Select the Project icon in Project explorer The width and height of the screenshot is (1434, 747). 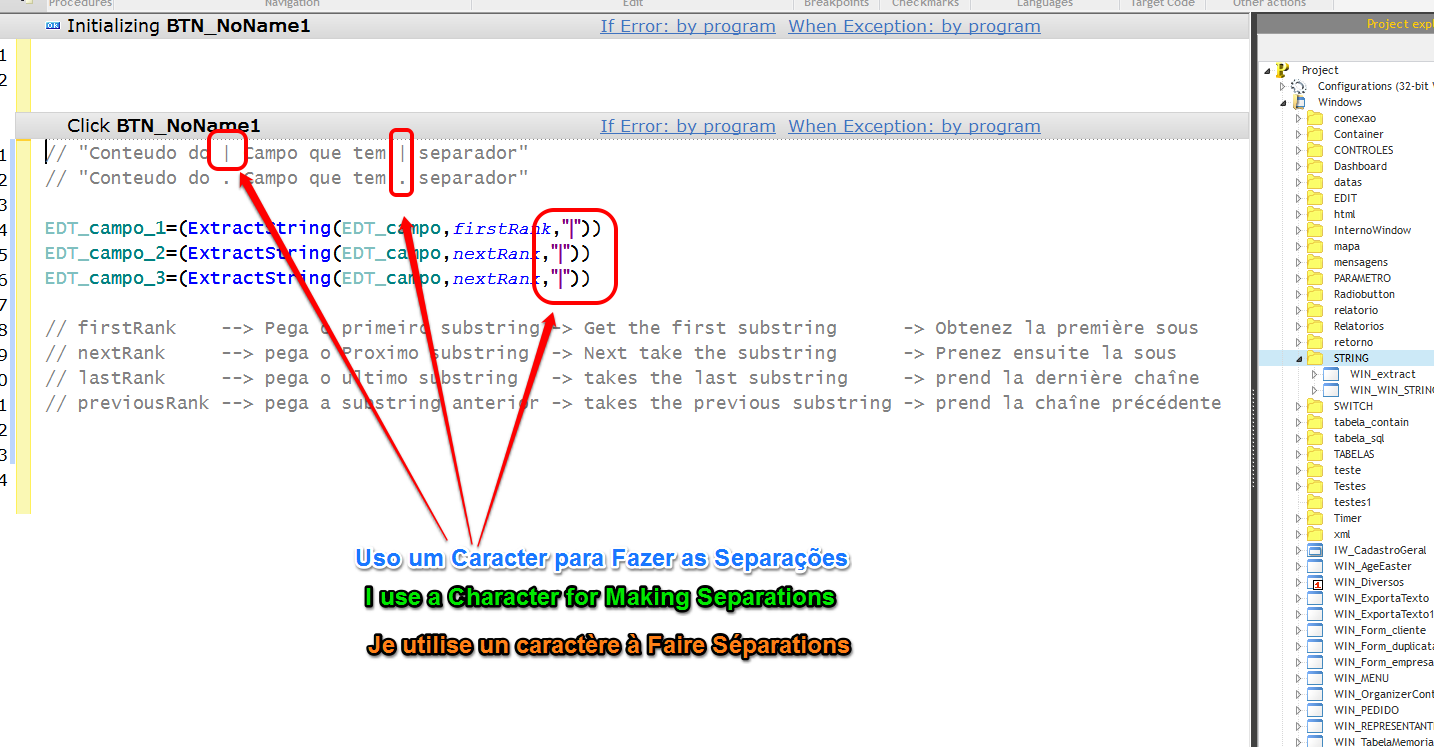1282,69
